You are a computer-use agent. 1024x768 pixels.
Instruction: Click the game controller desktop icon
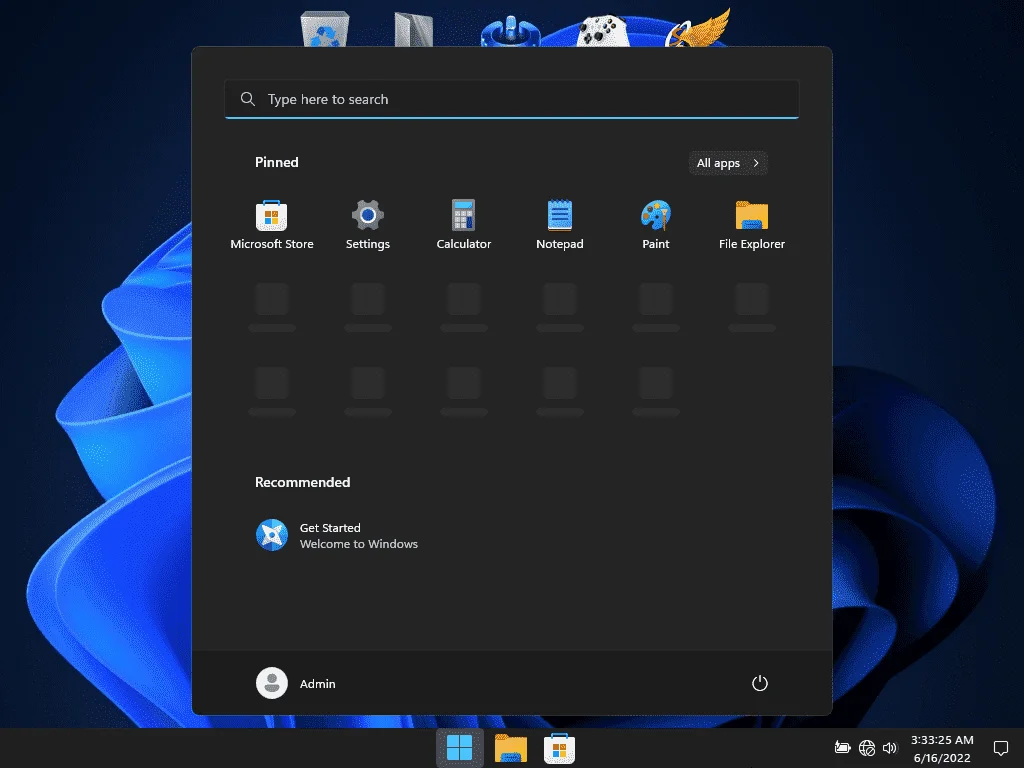[602, 31]
